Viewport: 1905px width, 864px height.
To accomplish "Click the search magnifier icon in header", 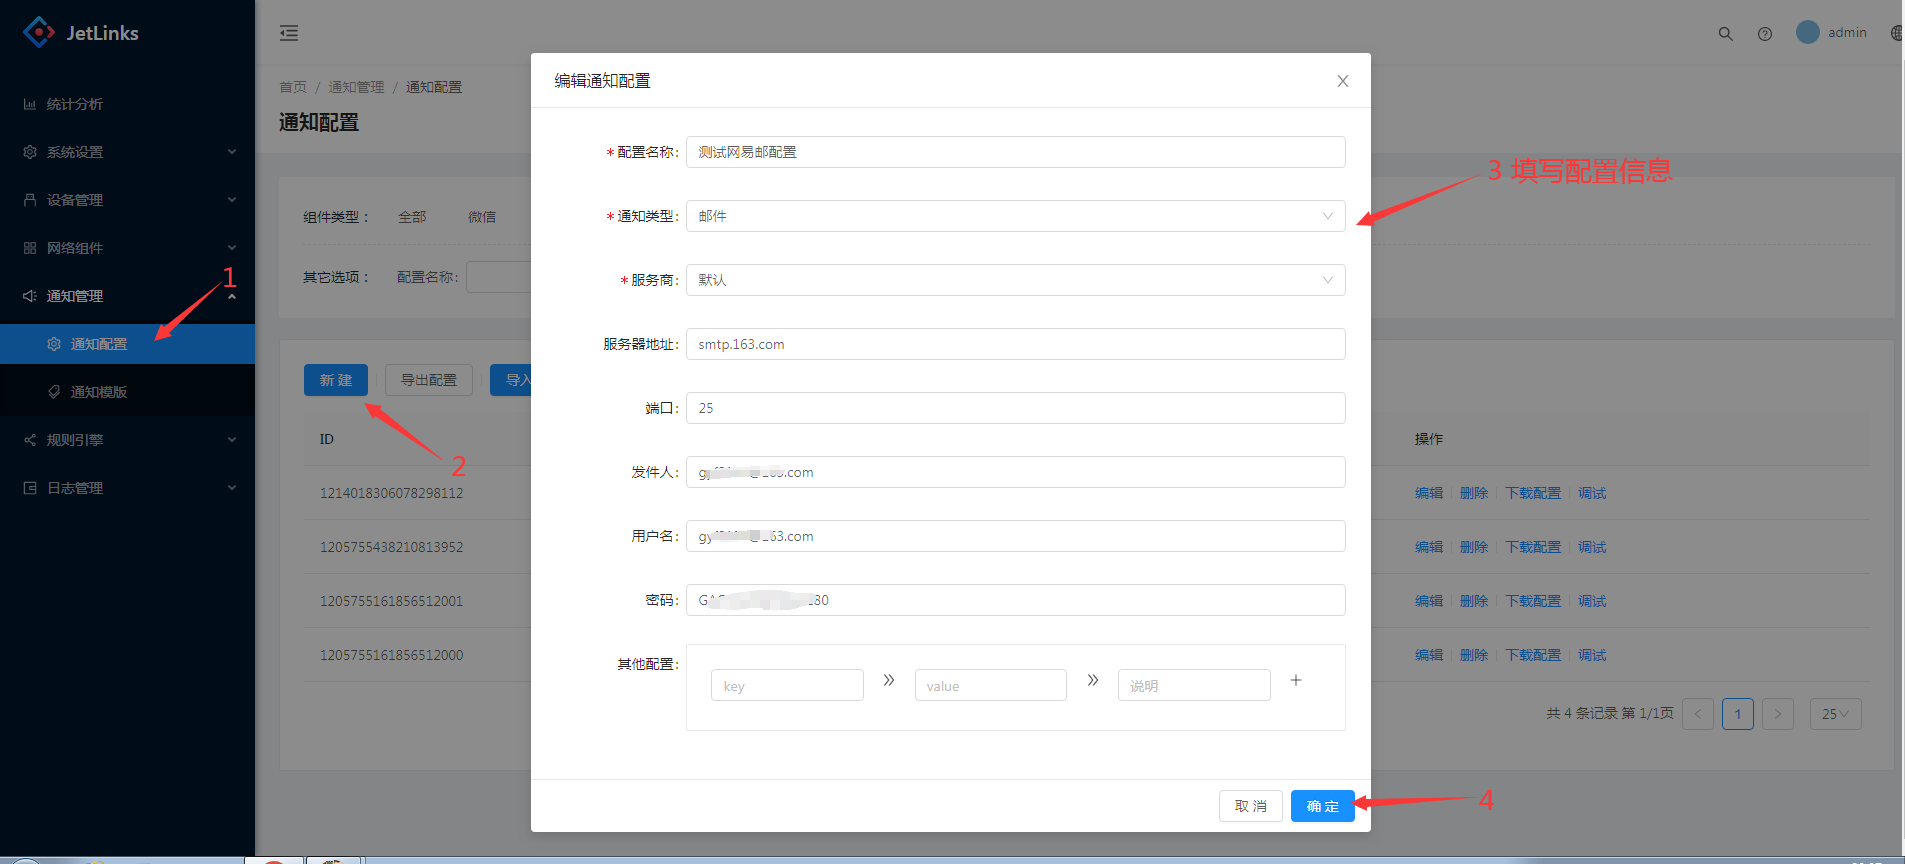I will pyautogui.click(x=1725, y=33).
